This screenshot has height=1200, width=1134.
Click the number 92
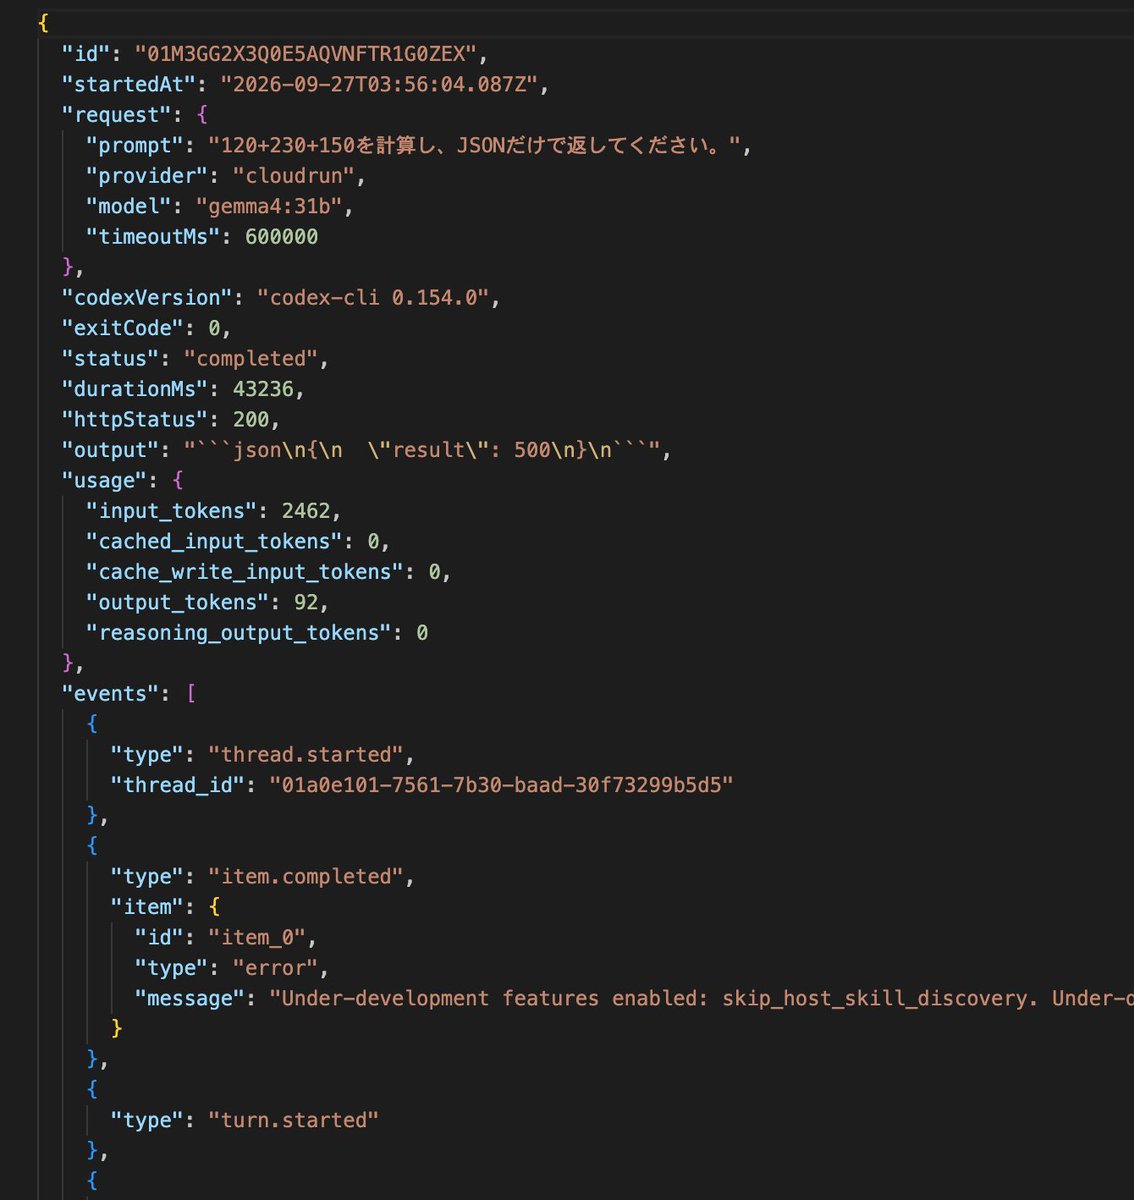point(306,602)
